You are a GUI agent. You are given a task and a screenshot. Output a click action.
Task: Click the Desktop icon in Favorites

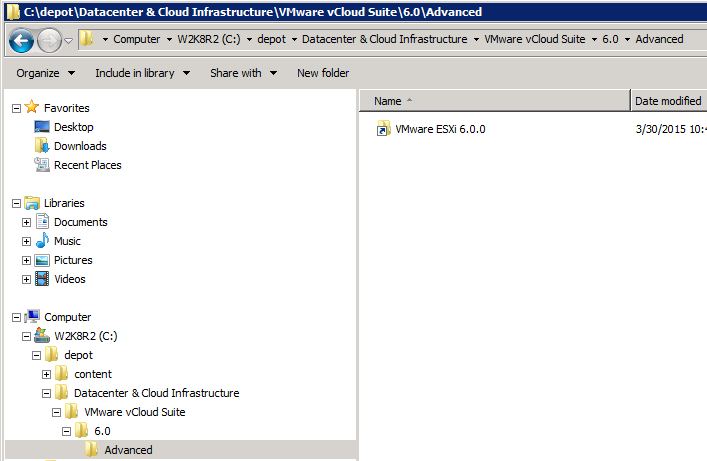click(42, 127)
